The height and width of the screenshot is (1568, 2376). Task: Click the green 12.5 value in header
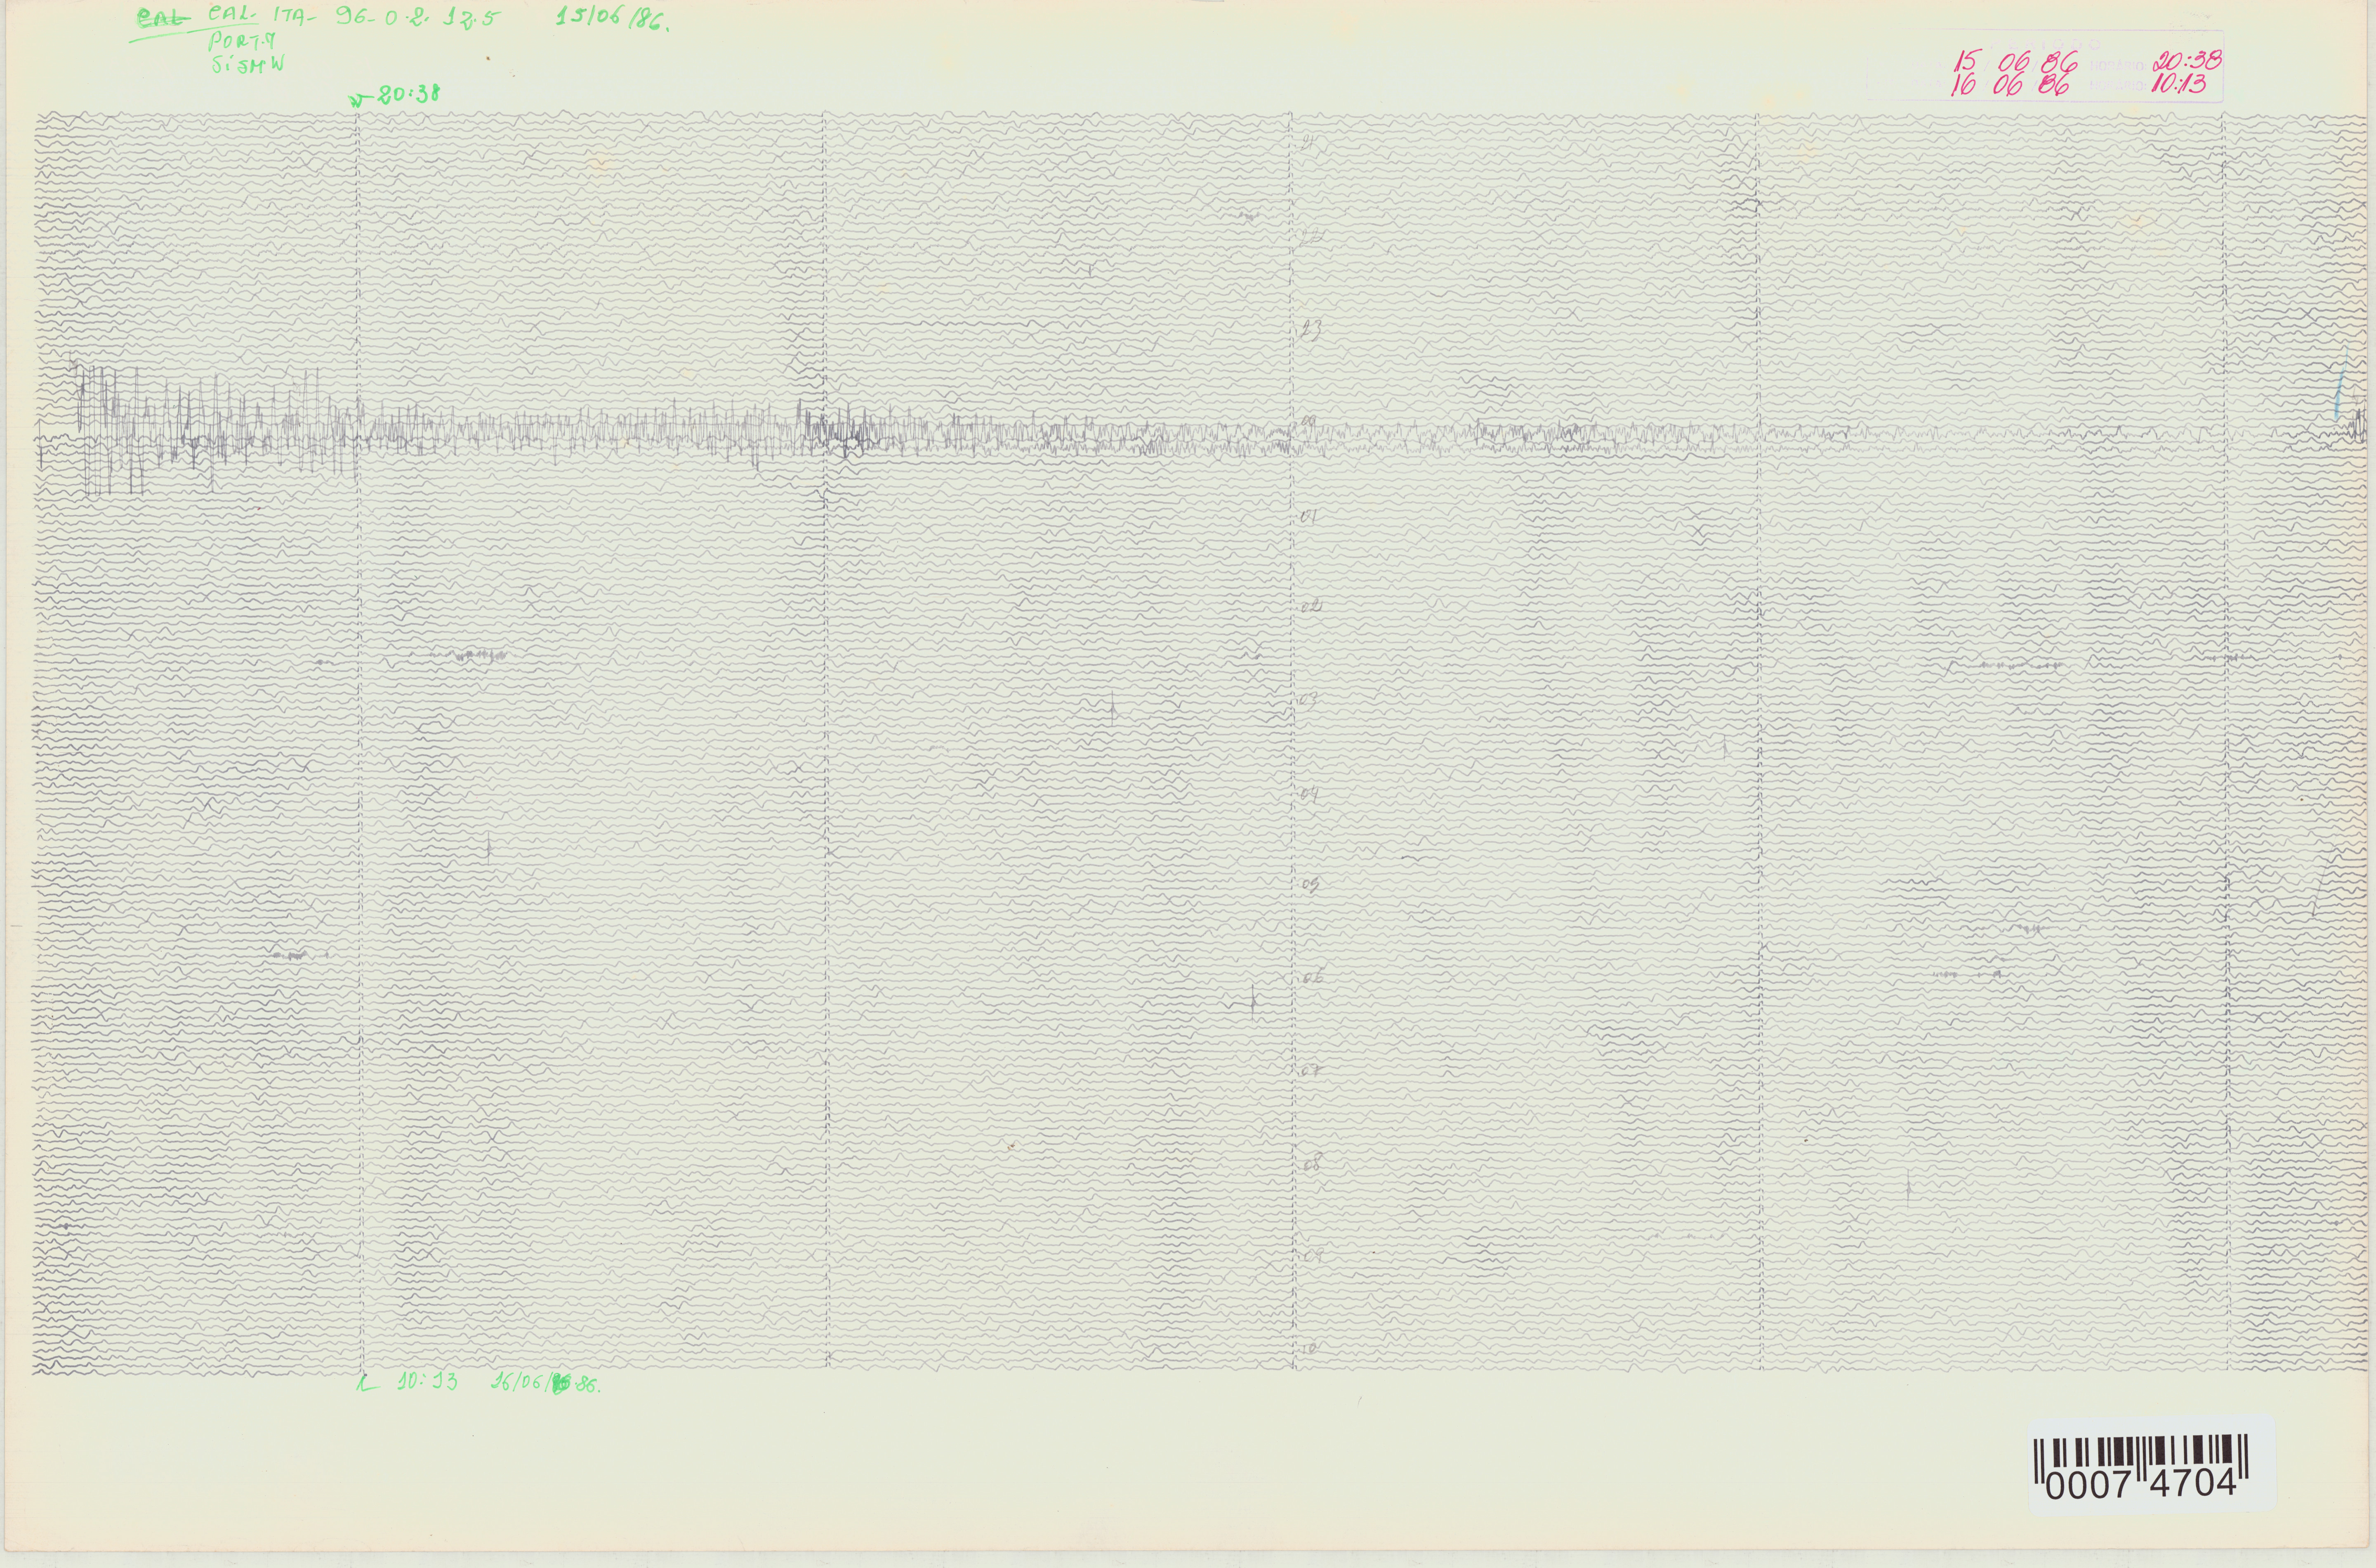pos(471,19)
